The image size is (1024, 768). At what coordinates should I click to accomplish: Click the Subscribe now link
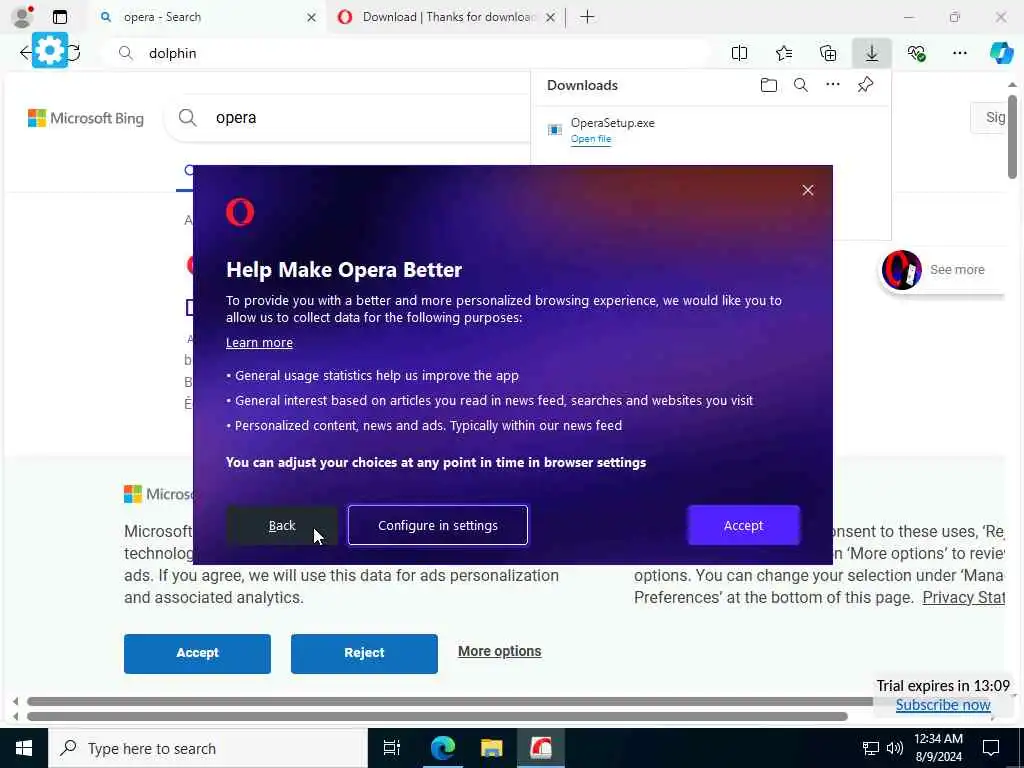click(x=942, y=705)
